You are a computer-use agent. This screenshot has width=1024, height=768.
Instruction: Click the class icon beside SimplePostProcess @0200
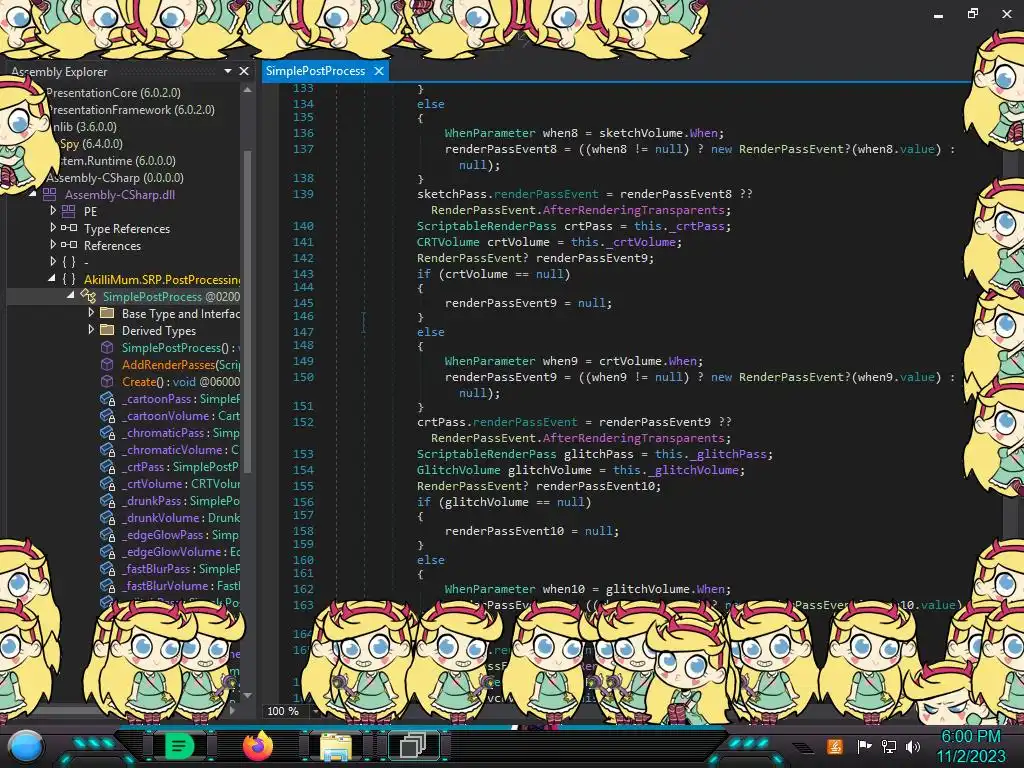88,296
